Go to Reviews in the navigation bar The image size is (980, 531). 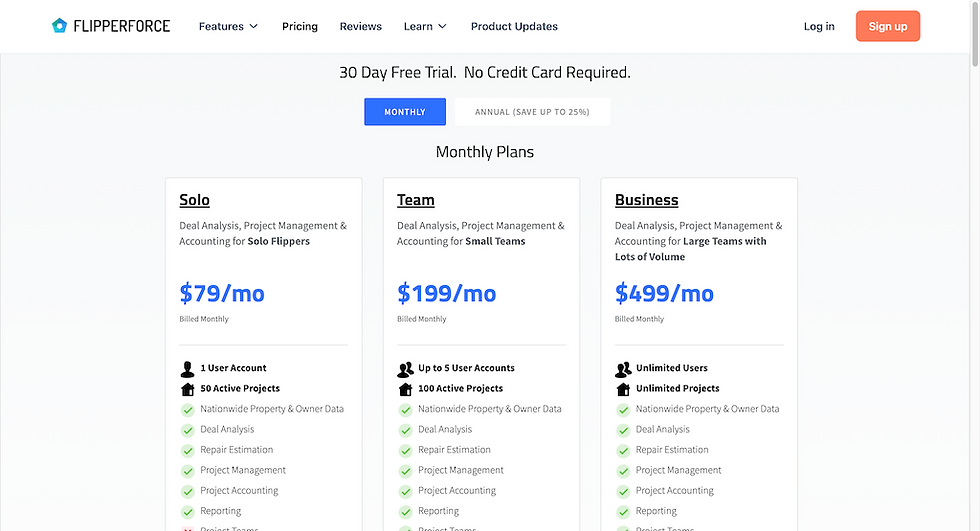pos(361,26)
